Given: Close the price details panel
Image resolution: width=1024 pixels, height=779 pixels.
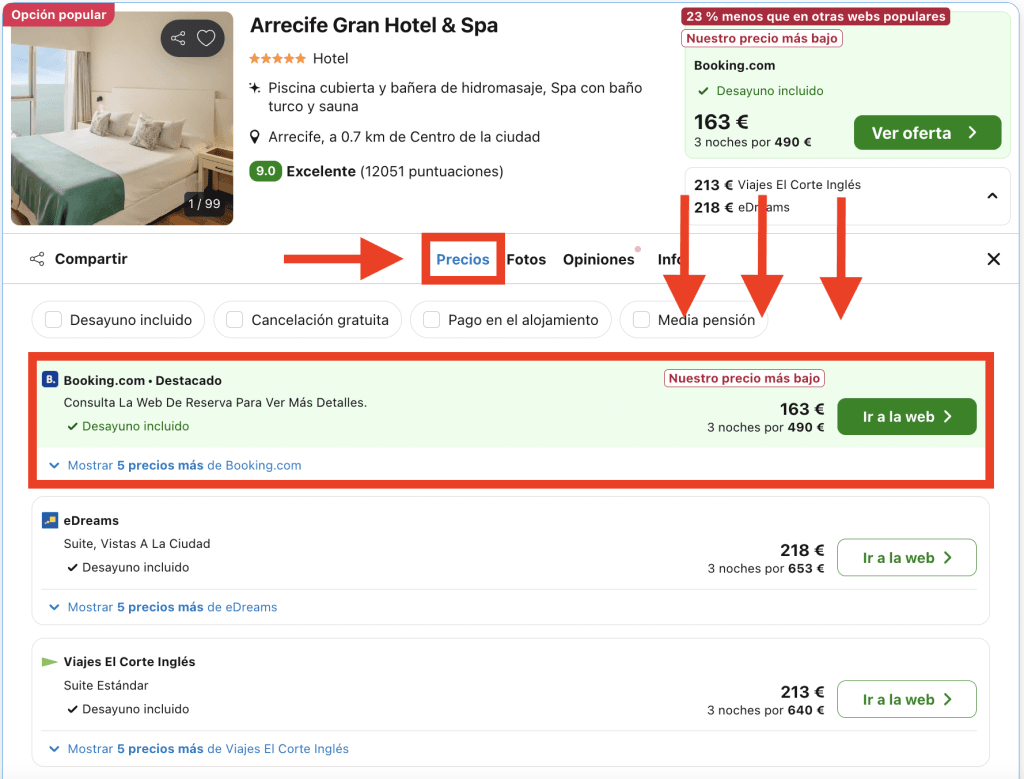Looking at the screenshot, I should 993,259.
